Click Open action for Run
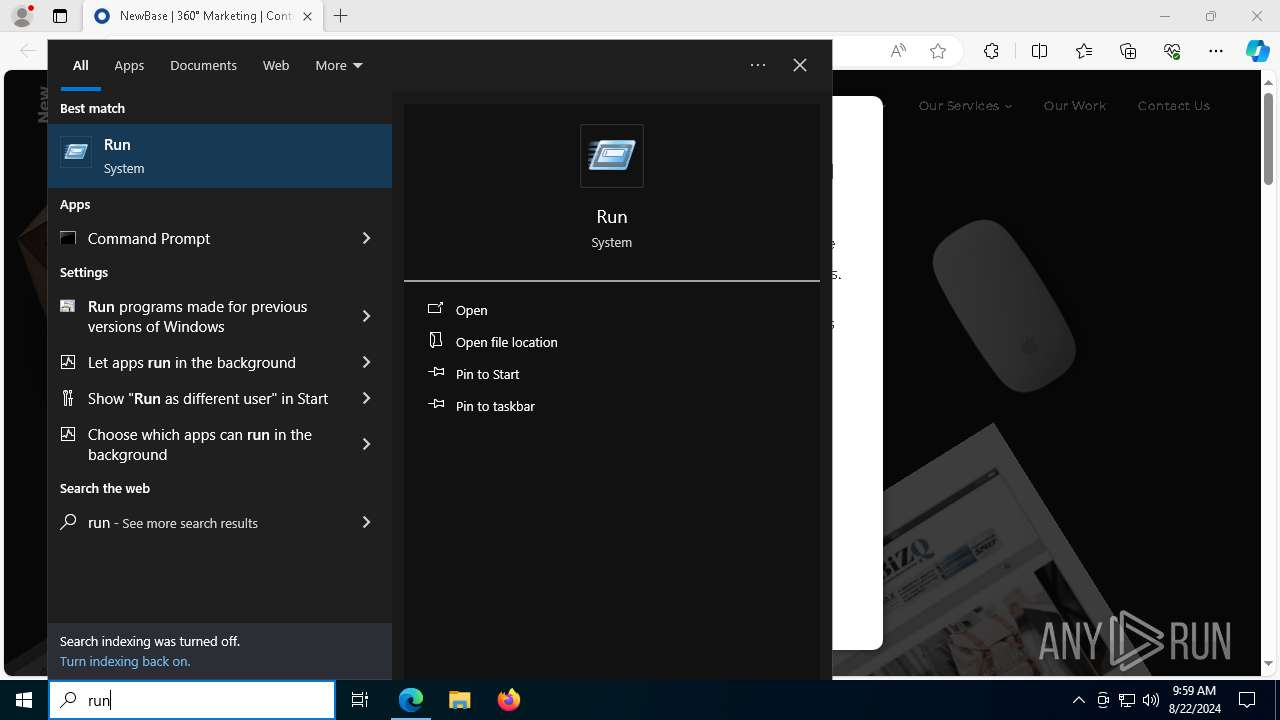This screenshot has width=1280, height=720. (x=472, y=310)
